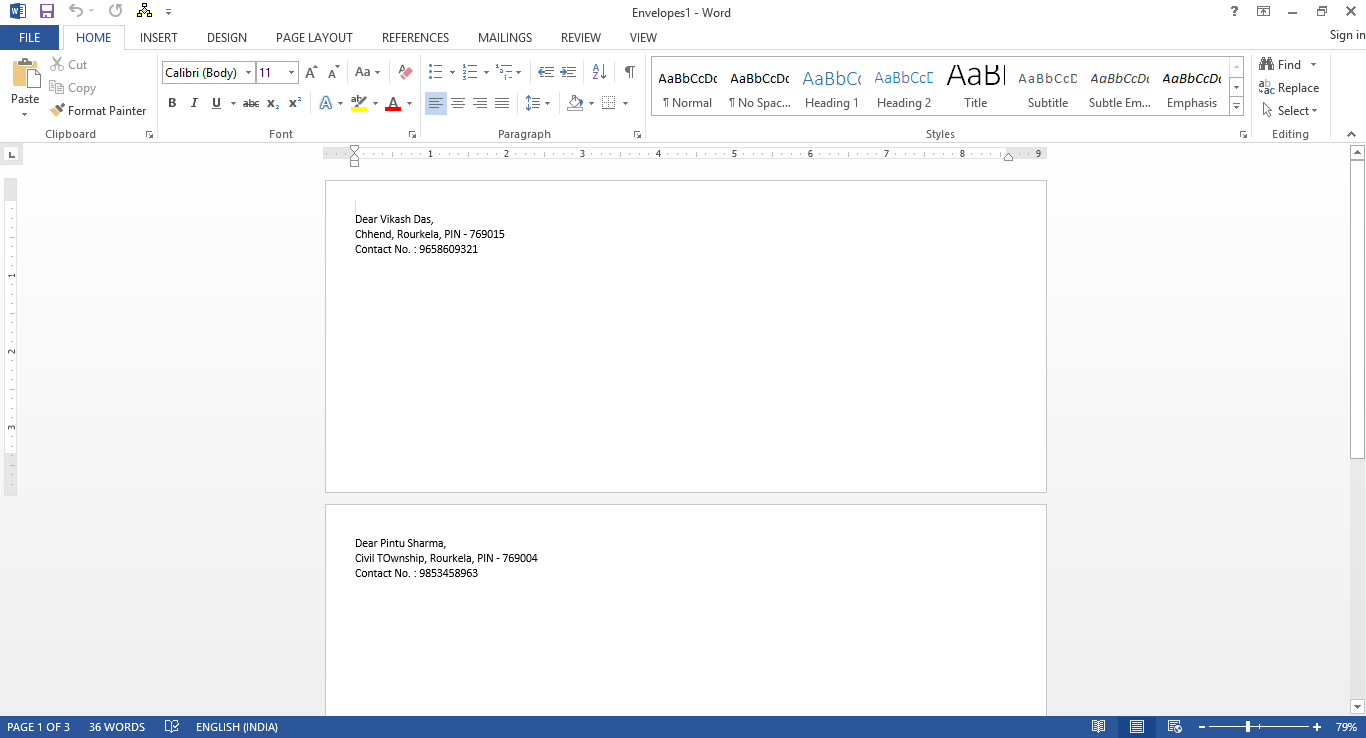Open the bullet library dropdown arrow
The height and width of the screenshot is (738, 1366).
[x=452, y=73]
